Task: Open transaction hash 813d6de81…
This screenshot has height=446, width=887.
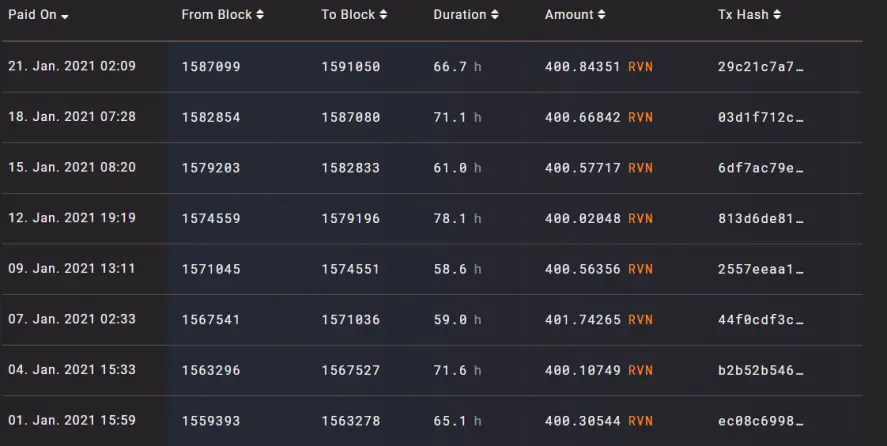Action: point(760,218)
